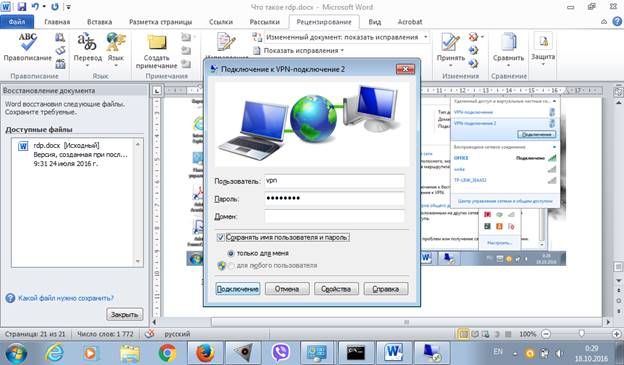Click the zoom slider in status bar
Image resolution: width=624 pixels, height=365 pixels.
point(581,334)
